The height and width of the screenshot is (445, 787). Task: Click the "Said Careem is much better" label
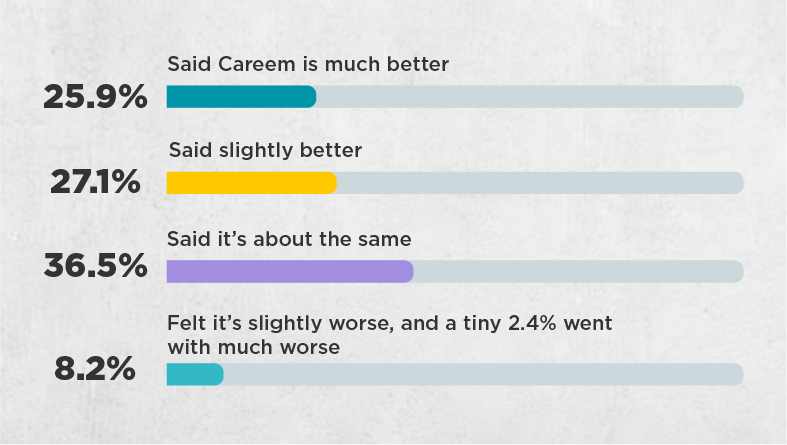click(x=308, y=64)
